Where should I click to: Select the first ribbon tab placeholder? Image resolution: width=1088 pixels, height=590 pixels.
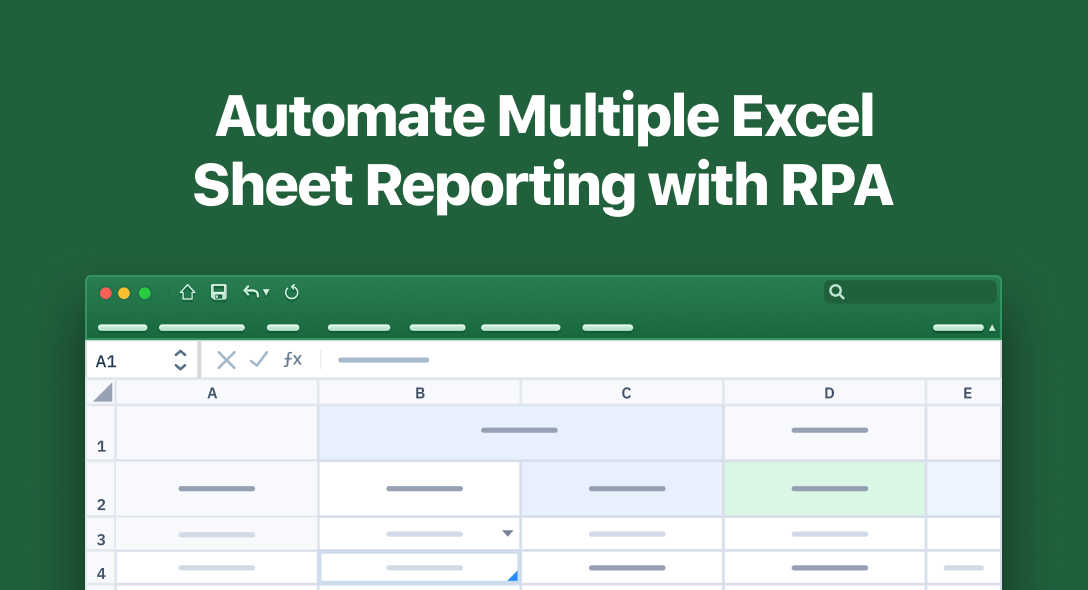(122, 327)
